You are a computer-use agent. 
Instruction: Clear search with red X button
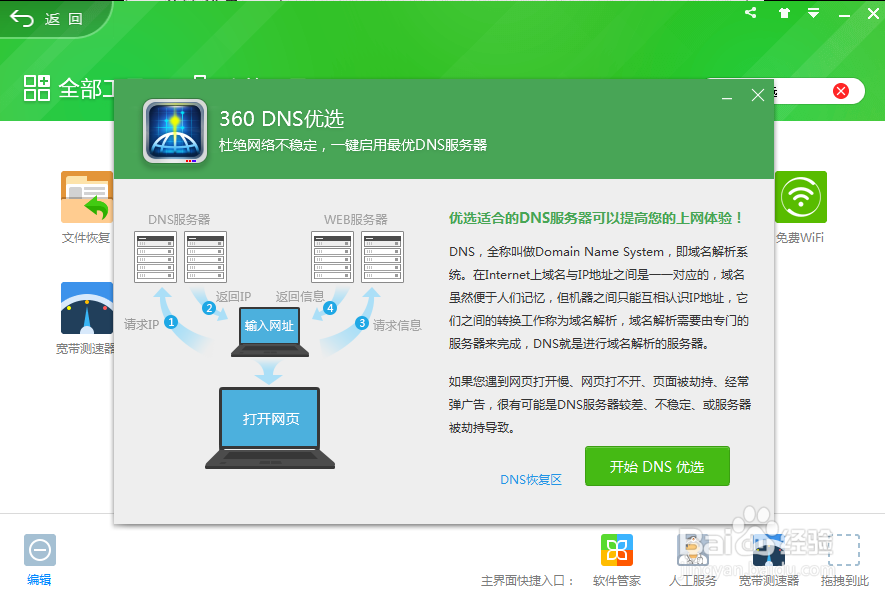pyautogui.click(x=841, y=91)
